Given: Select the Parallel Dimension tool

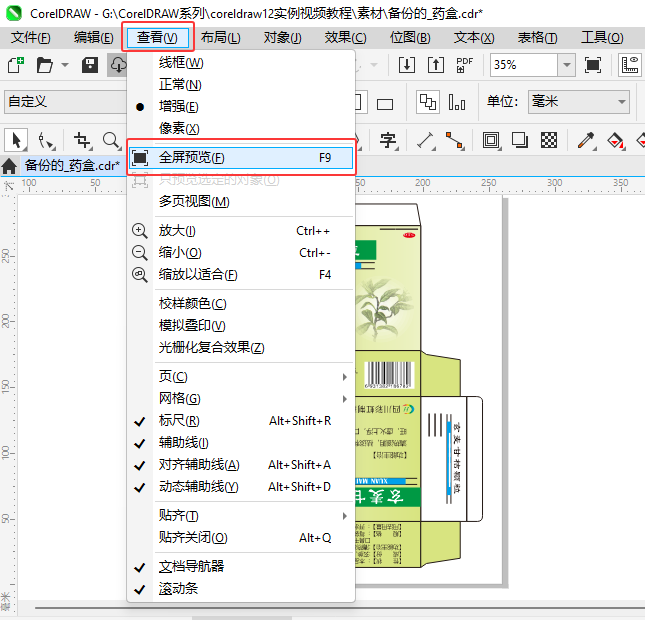Looking at the screenshot, I should 426,141.
